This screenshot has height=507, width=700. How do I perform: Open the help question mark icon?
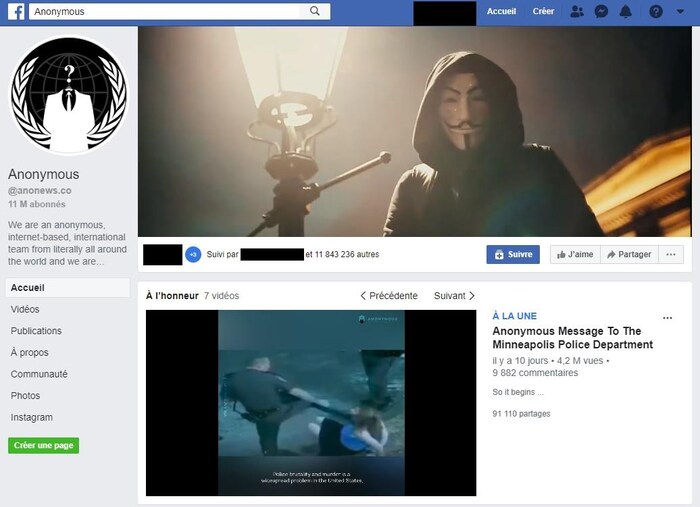655,12
